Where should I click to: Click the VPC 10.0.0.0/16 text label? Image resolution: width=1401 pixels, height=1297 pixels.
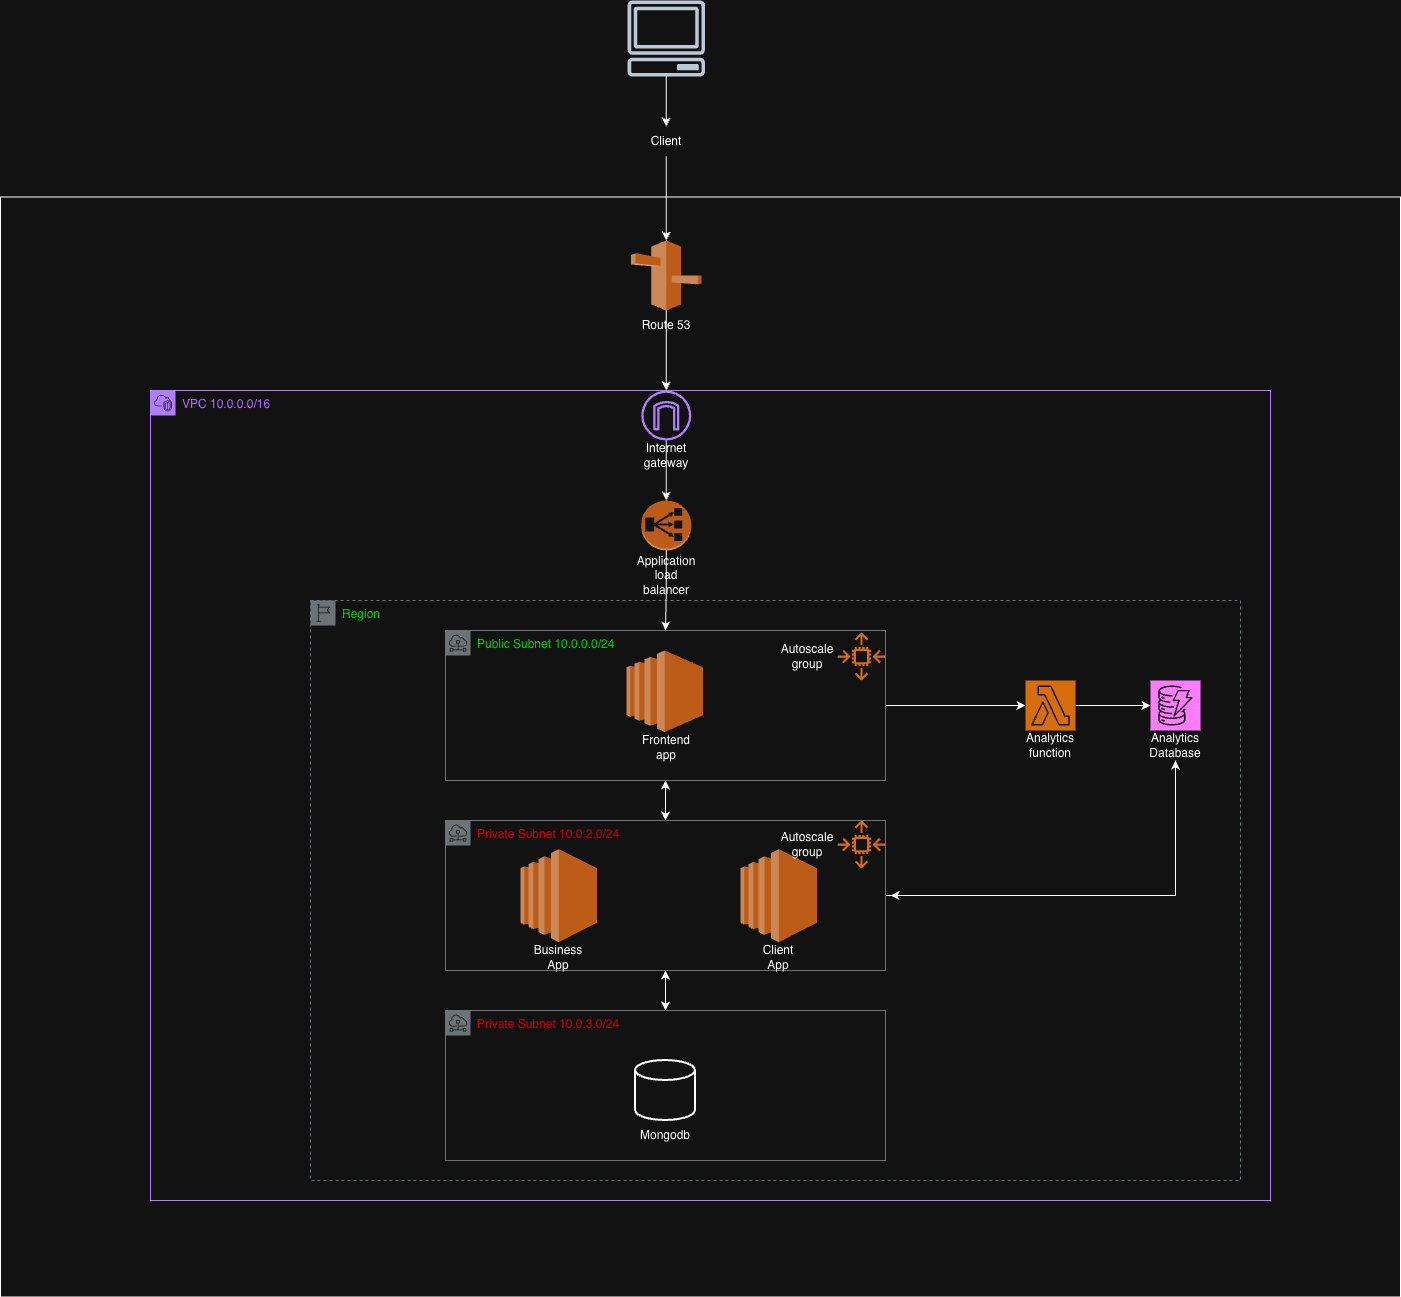[x=226, y=404]
